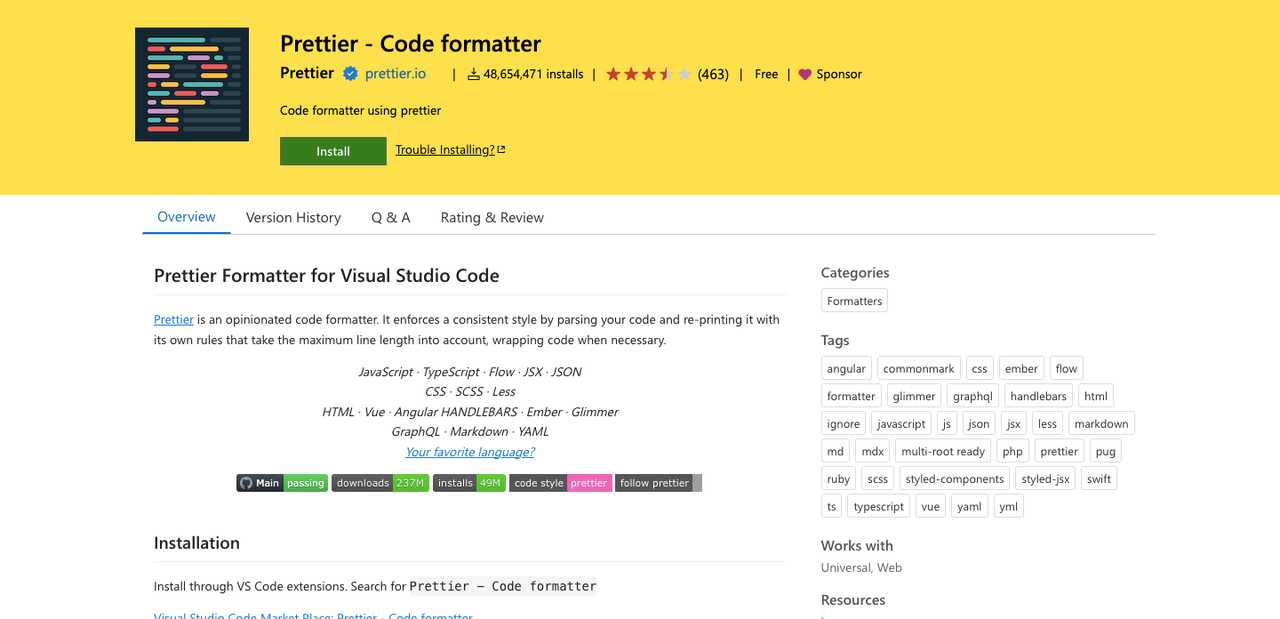Screen dimensions: 1280x619
Task: Click the Sponsor link
Action: 839,74
